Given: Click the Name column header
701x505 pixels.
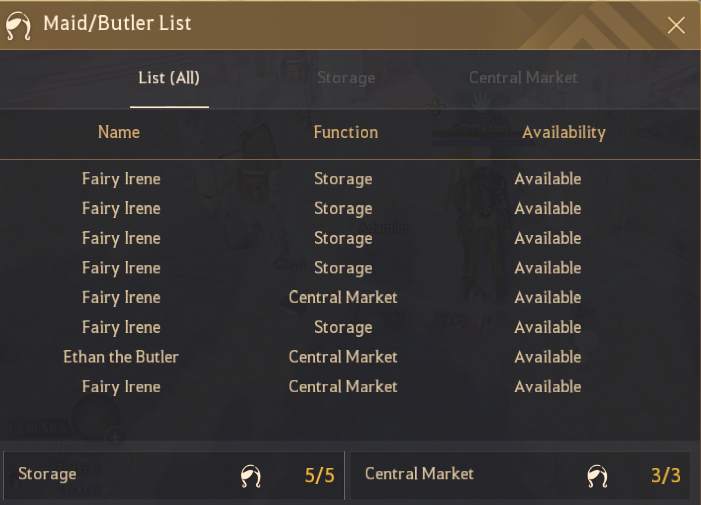Looking at the screenshot, I should (x=119, y=132).
